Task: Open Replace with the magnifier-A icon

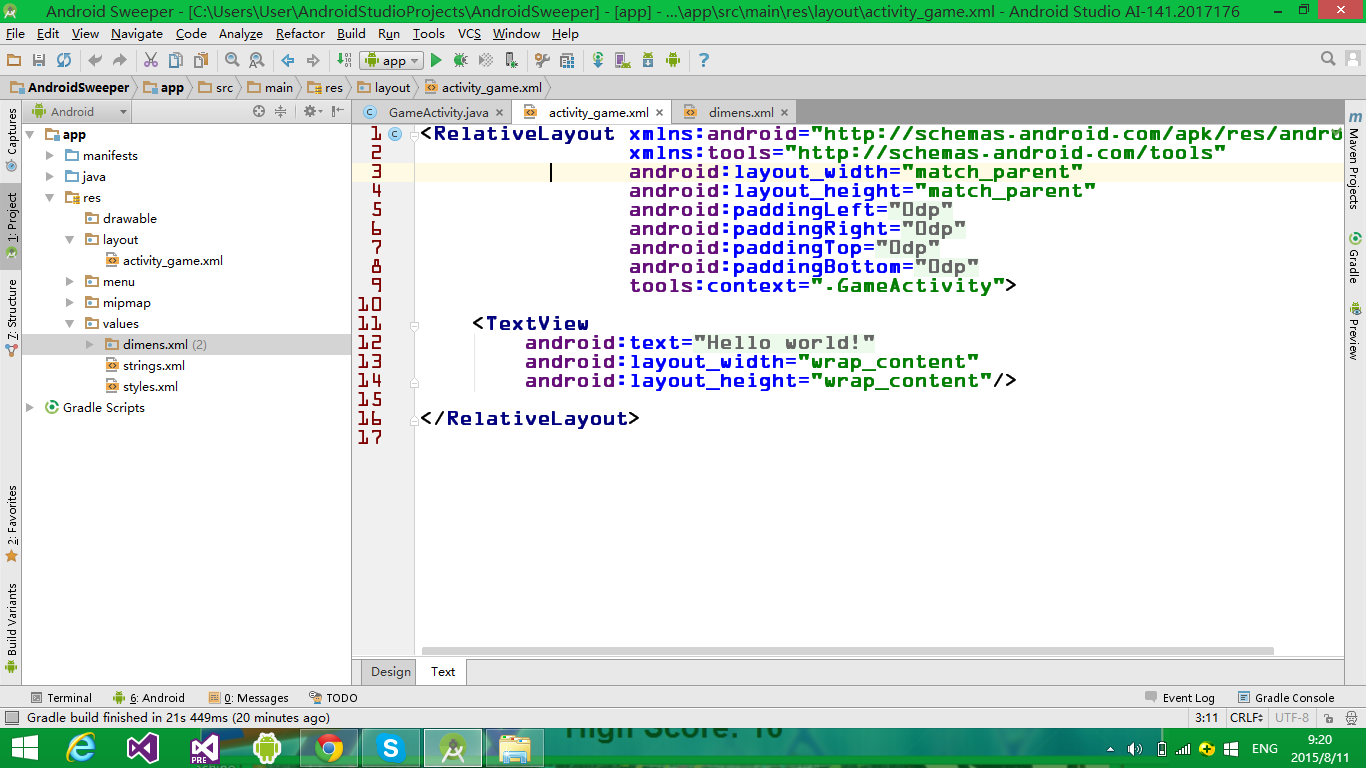Action: coord(257,60)
